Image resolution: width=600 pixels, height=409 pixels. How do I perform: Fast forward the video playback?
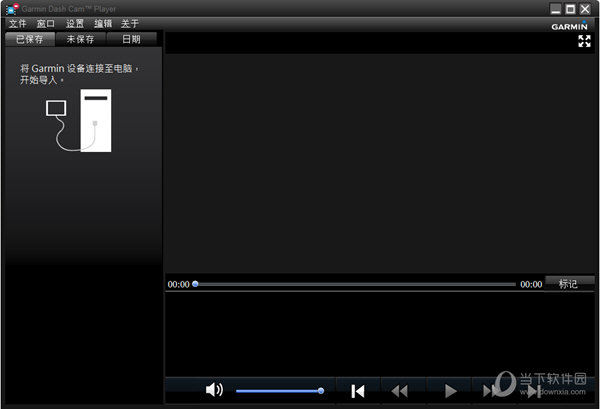(491, 391)
